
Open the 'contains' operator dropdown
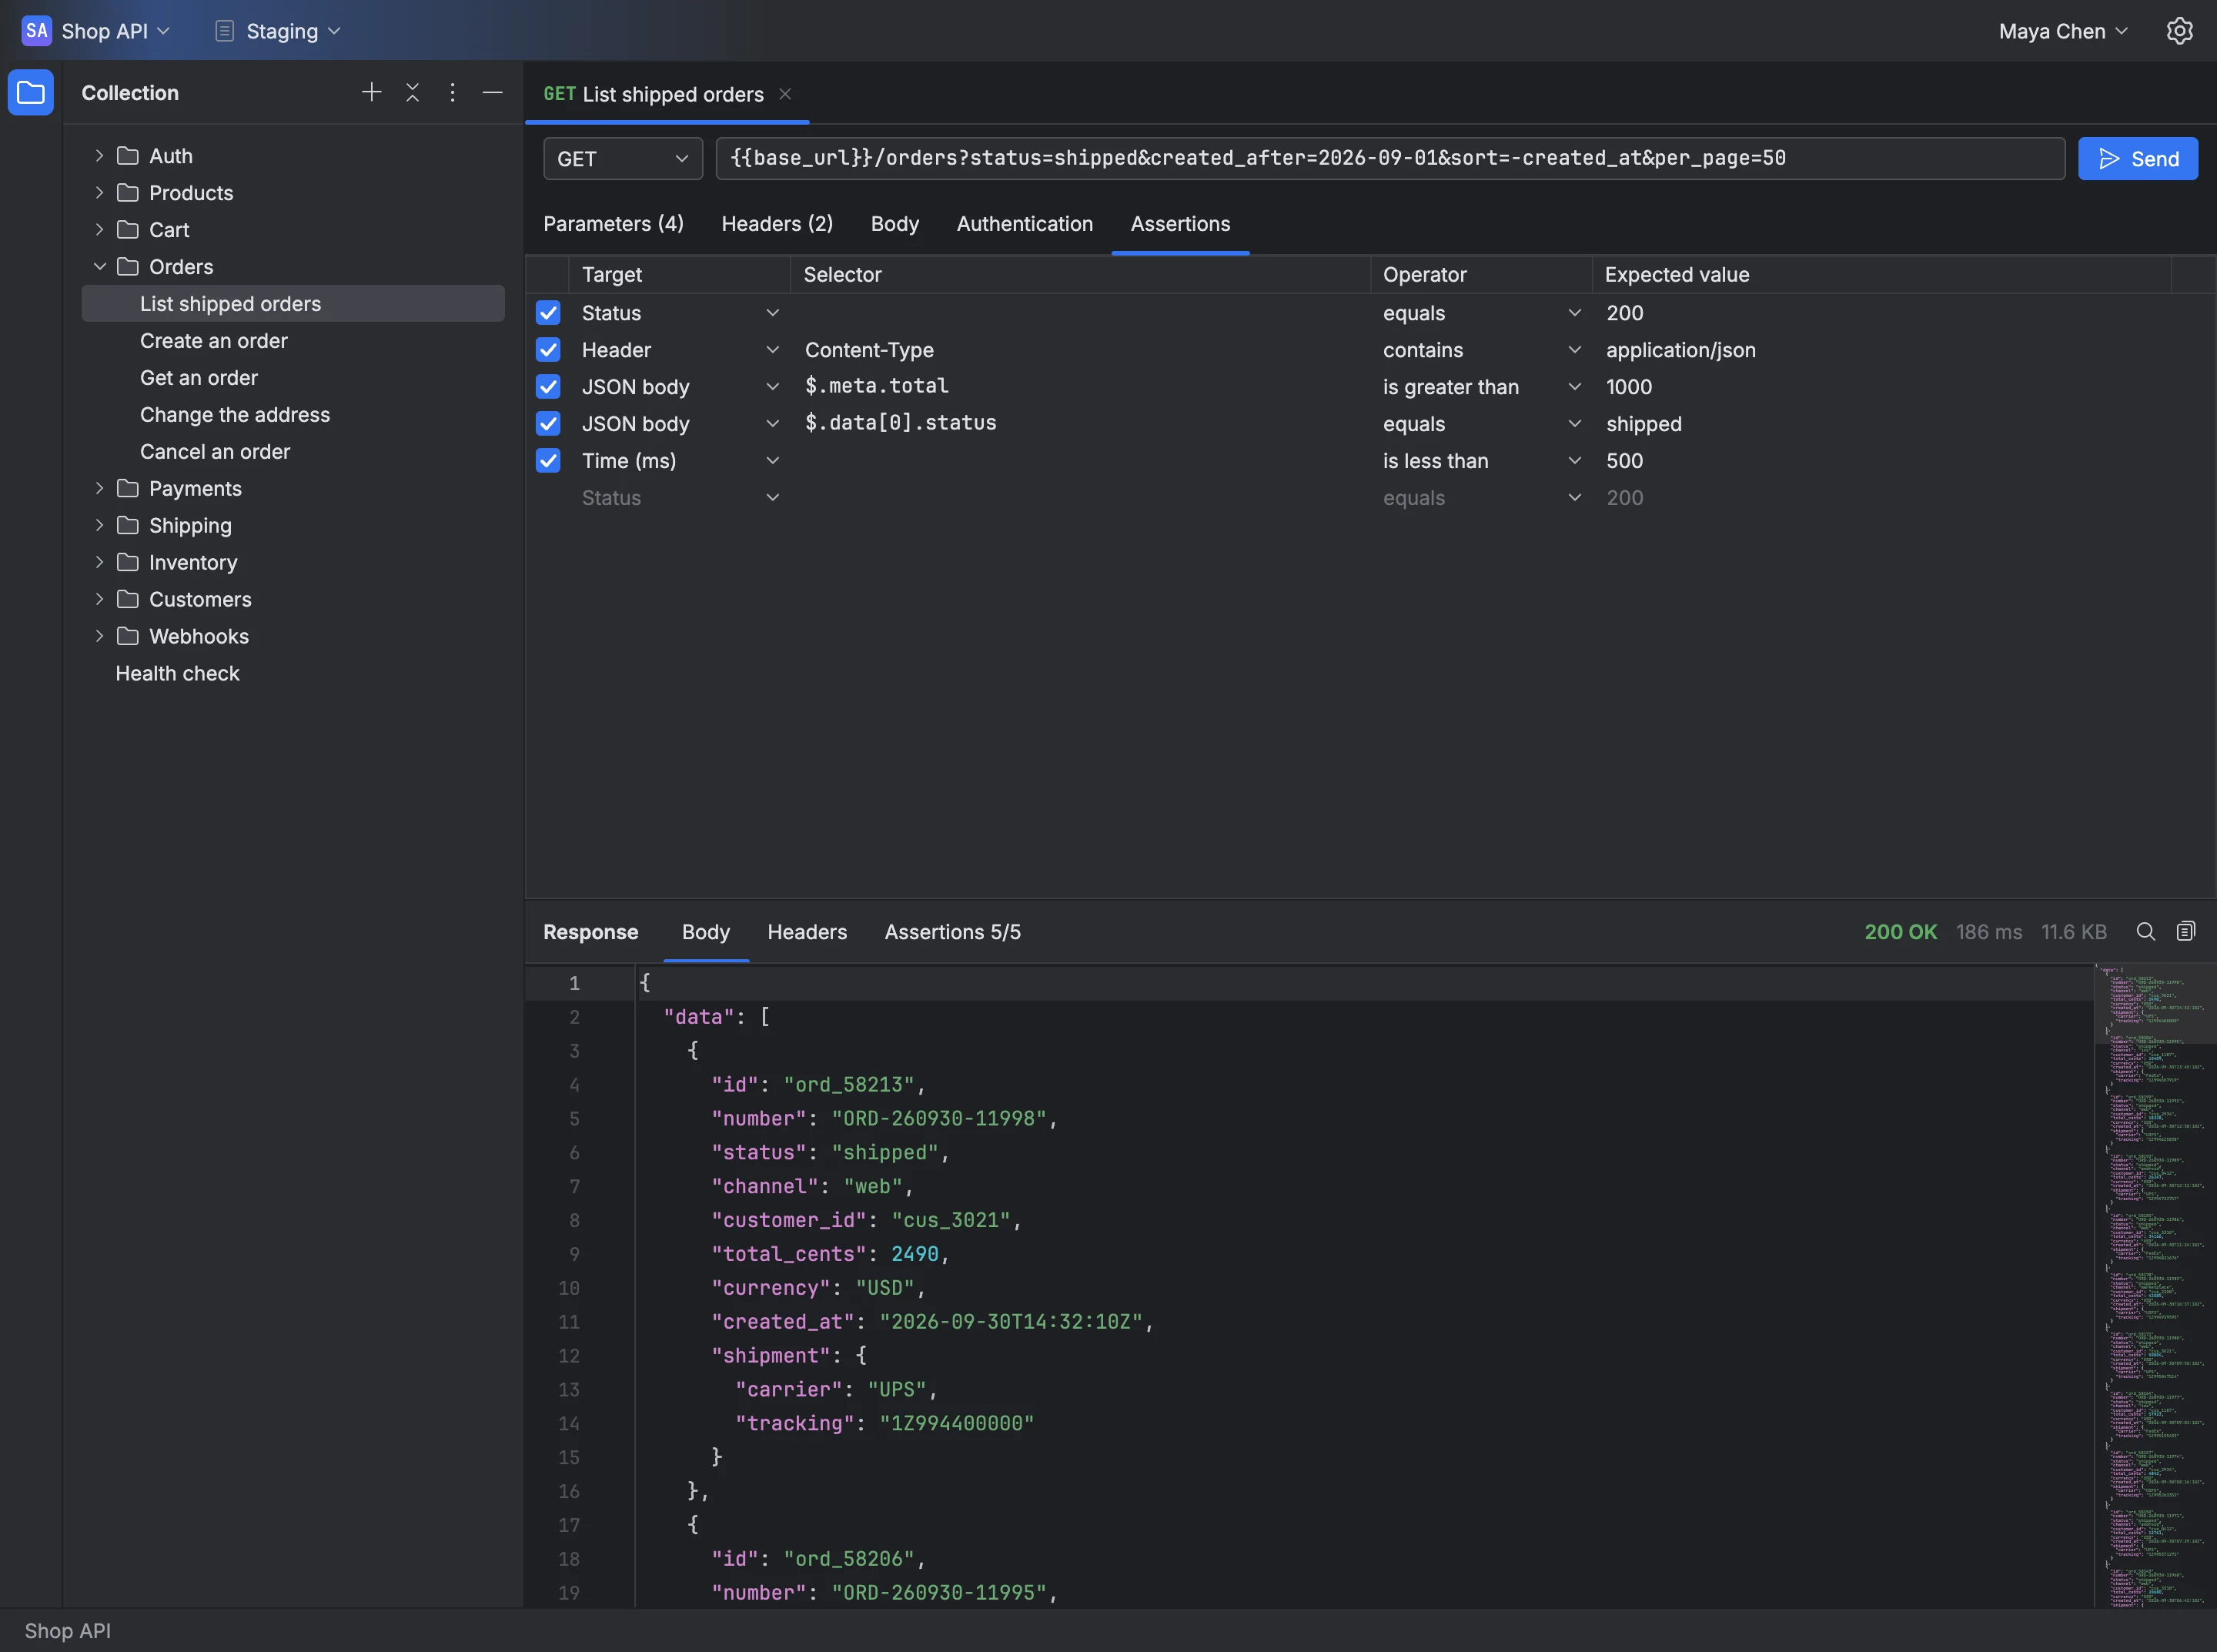tap(1481, 350)
